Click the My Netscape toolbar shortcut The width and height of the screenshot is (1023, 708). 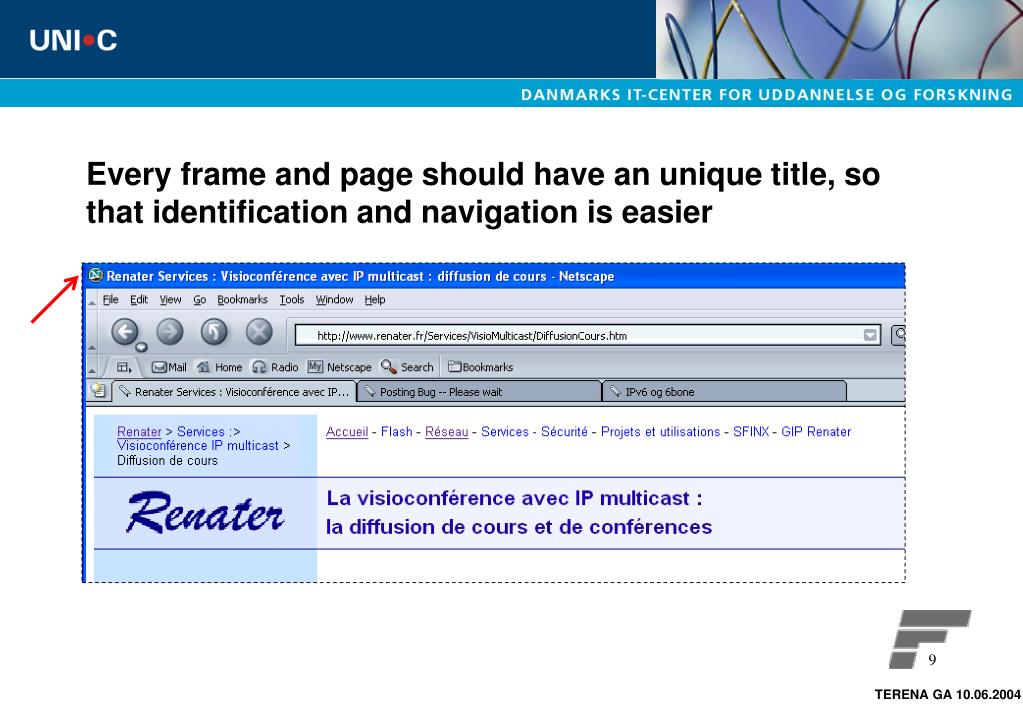[339, 367]
